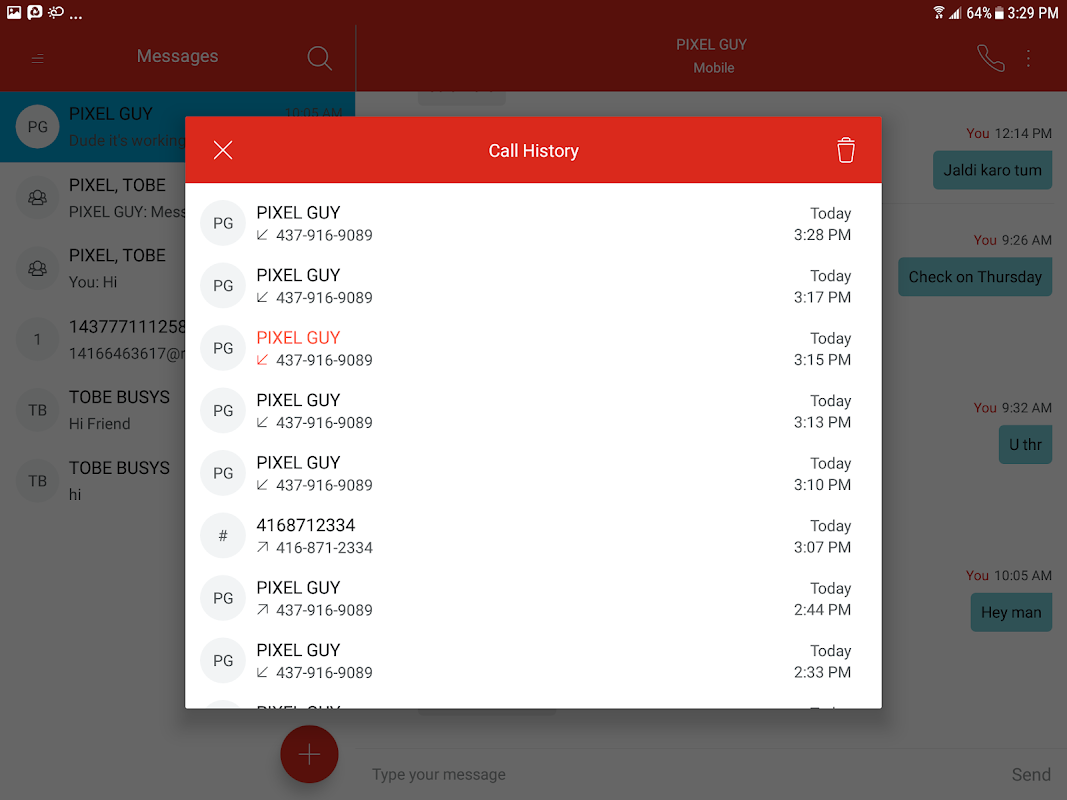This screenshot has height=800, width=1067.
Task: Open hamburger menu in Messages panel
Action: pyautogui.click(x=37, y=59)
